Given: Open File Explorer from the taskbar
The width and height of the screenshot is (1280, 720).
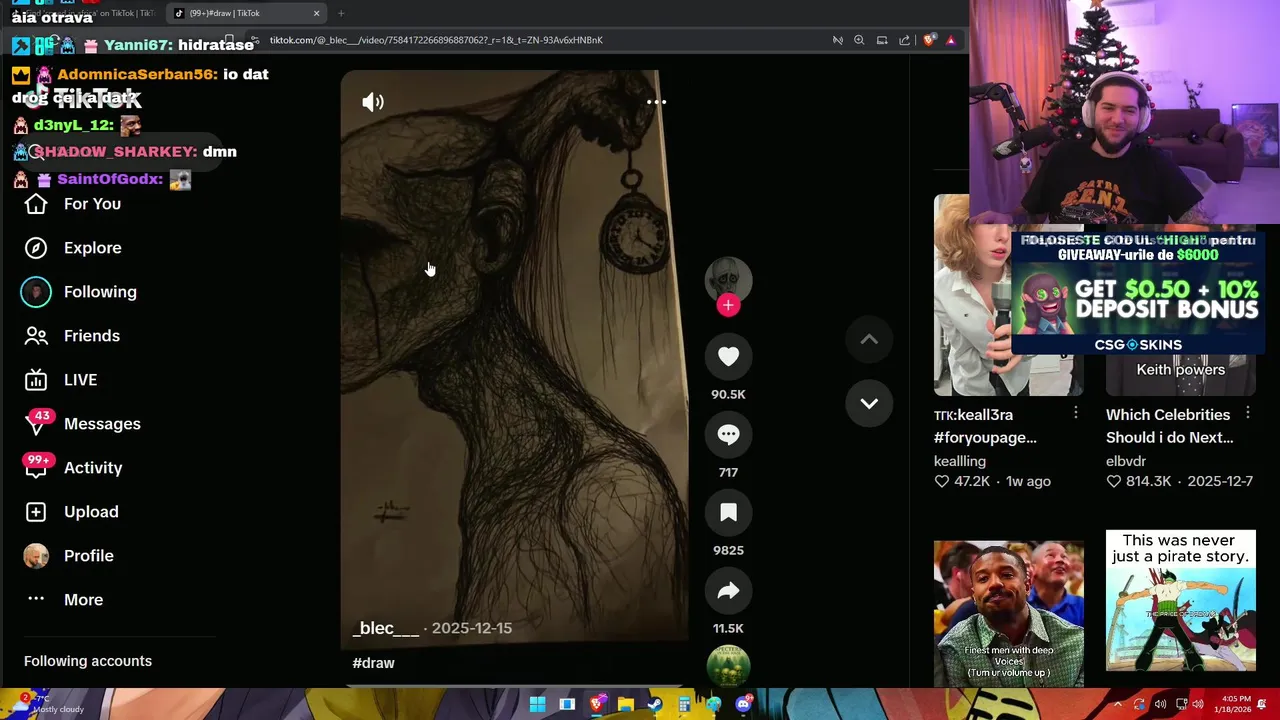Looking at the screenshot, I should tap(625, 705).
